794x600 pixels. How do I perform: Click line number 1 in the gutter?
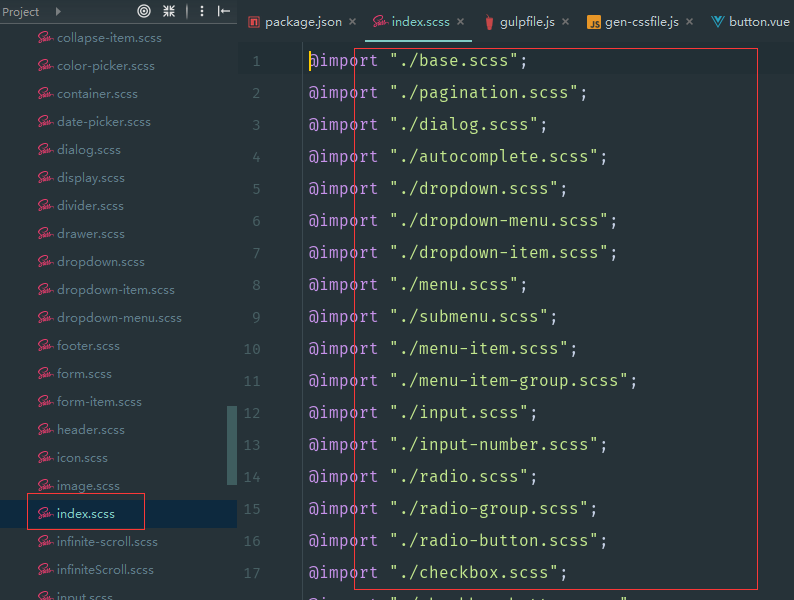coord(256,61)
